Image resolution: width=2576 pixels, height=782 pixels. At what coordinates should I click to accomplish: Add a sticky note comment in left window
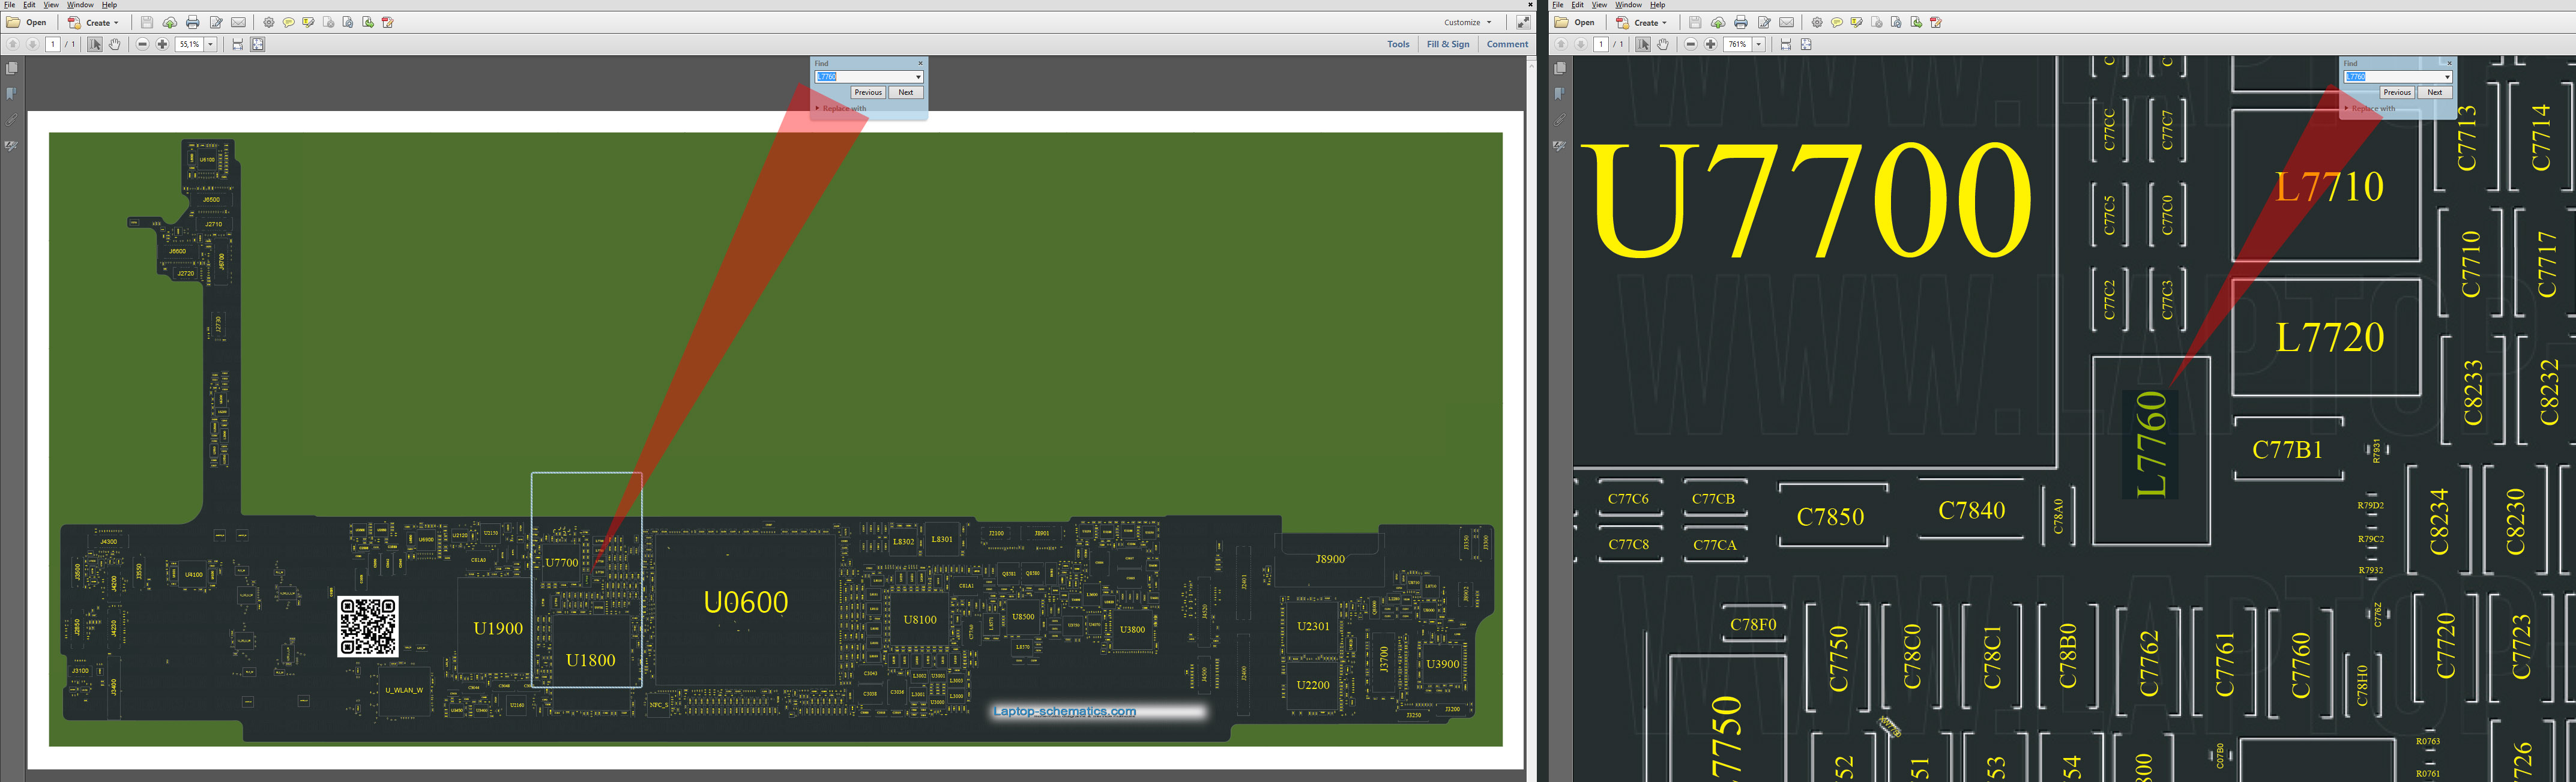288,22
